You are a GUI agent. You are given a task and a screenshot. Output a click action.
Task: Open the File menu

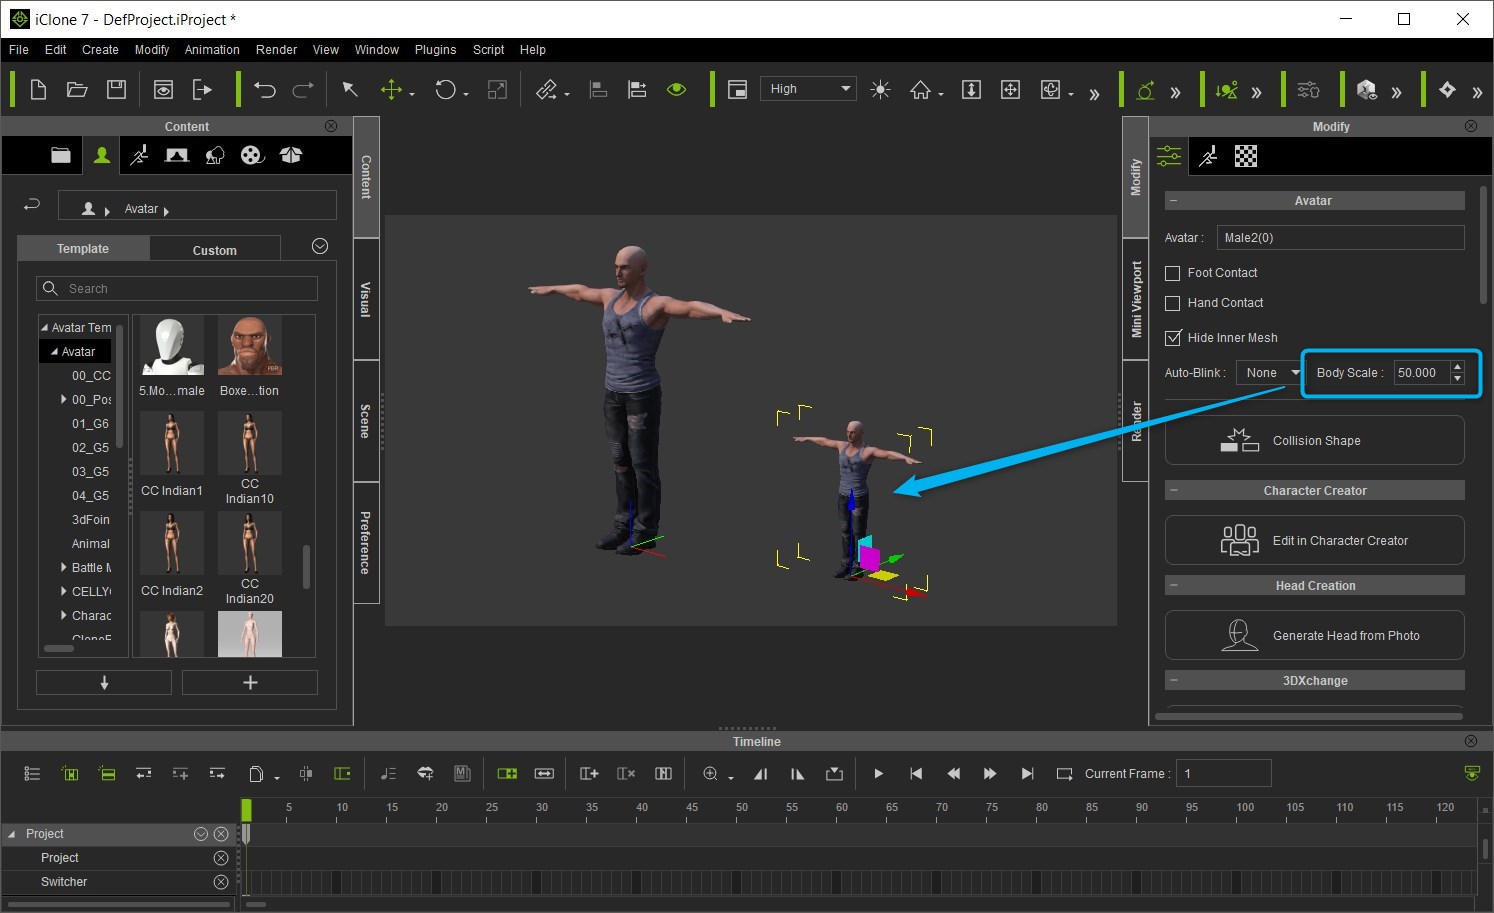18,50
